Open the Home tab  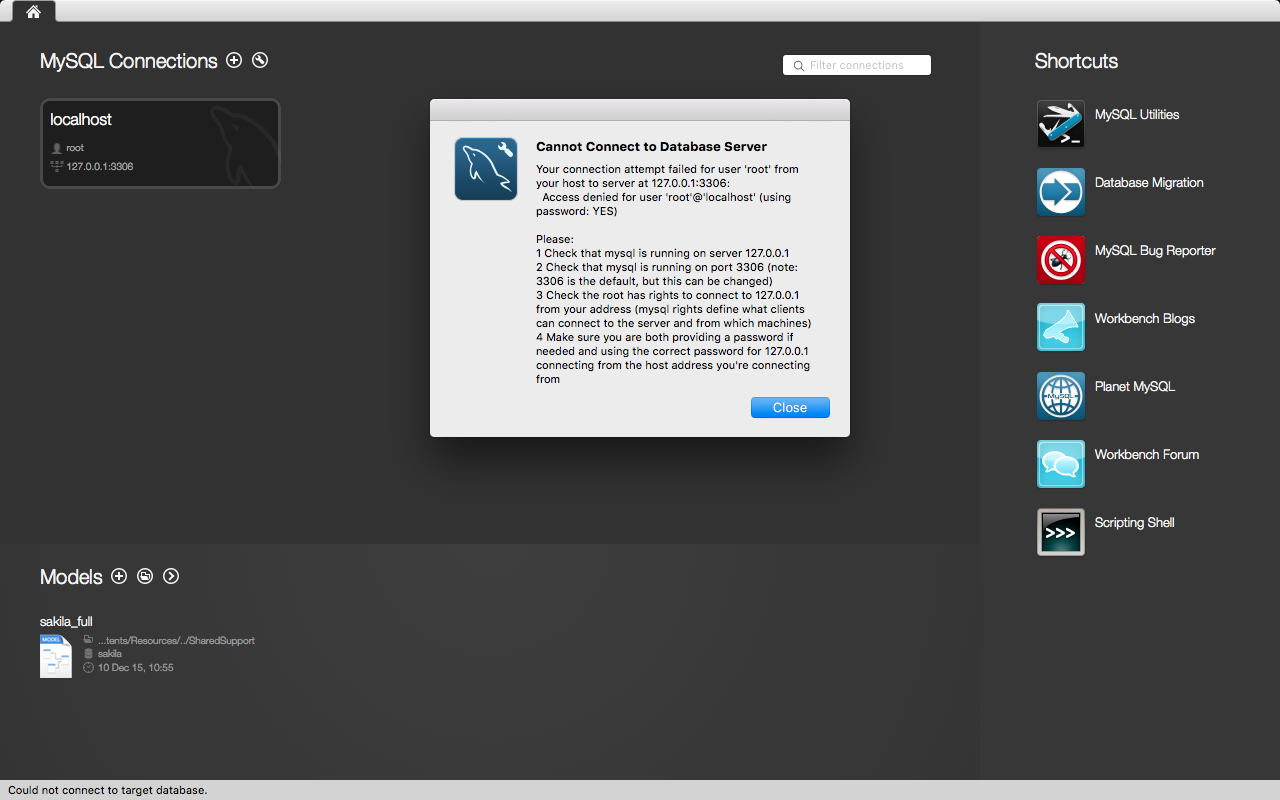coord(33,12)
